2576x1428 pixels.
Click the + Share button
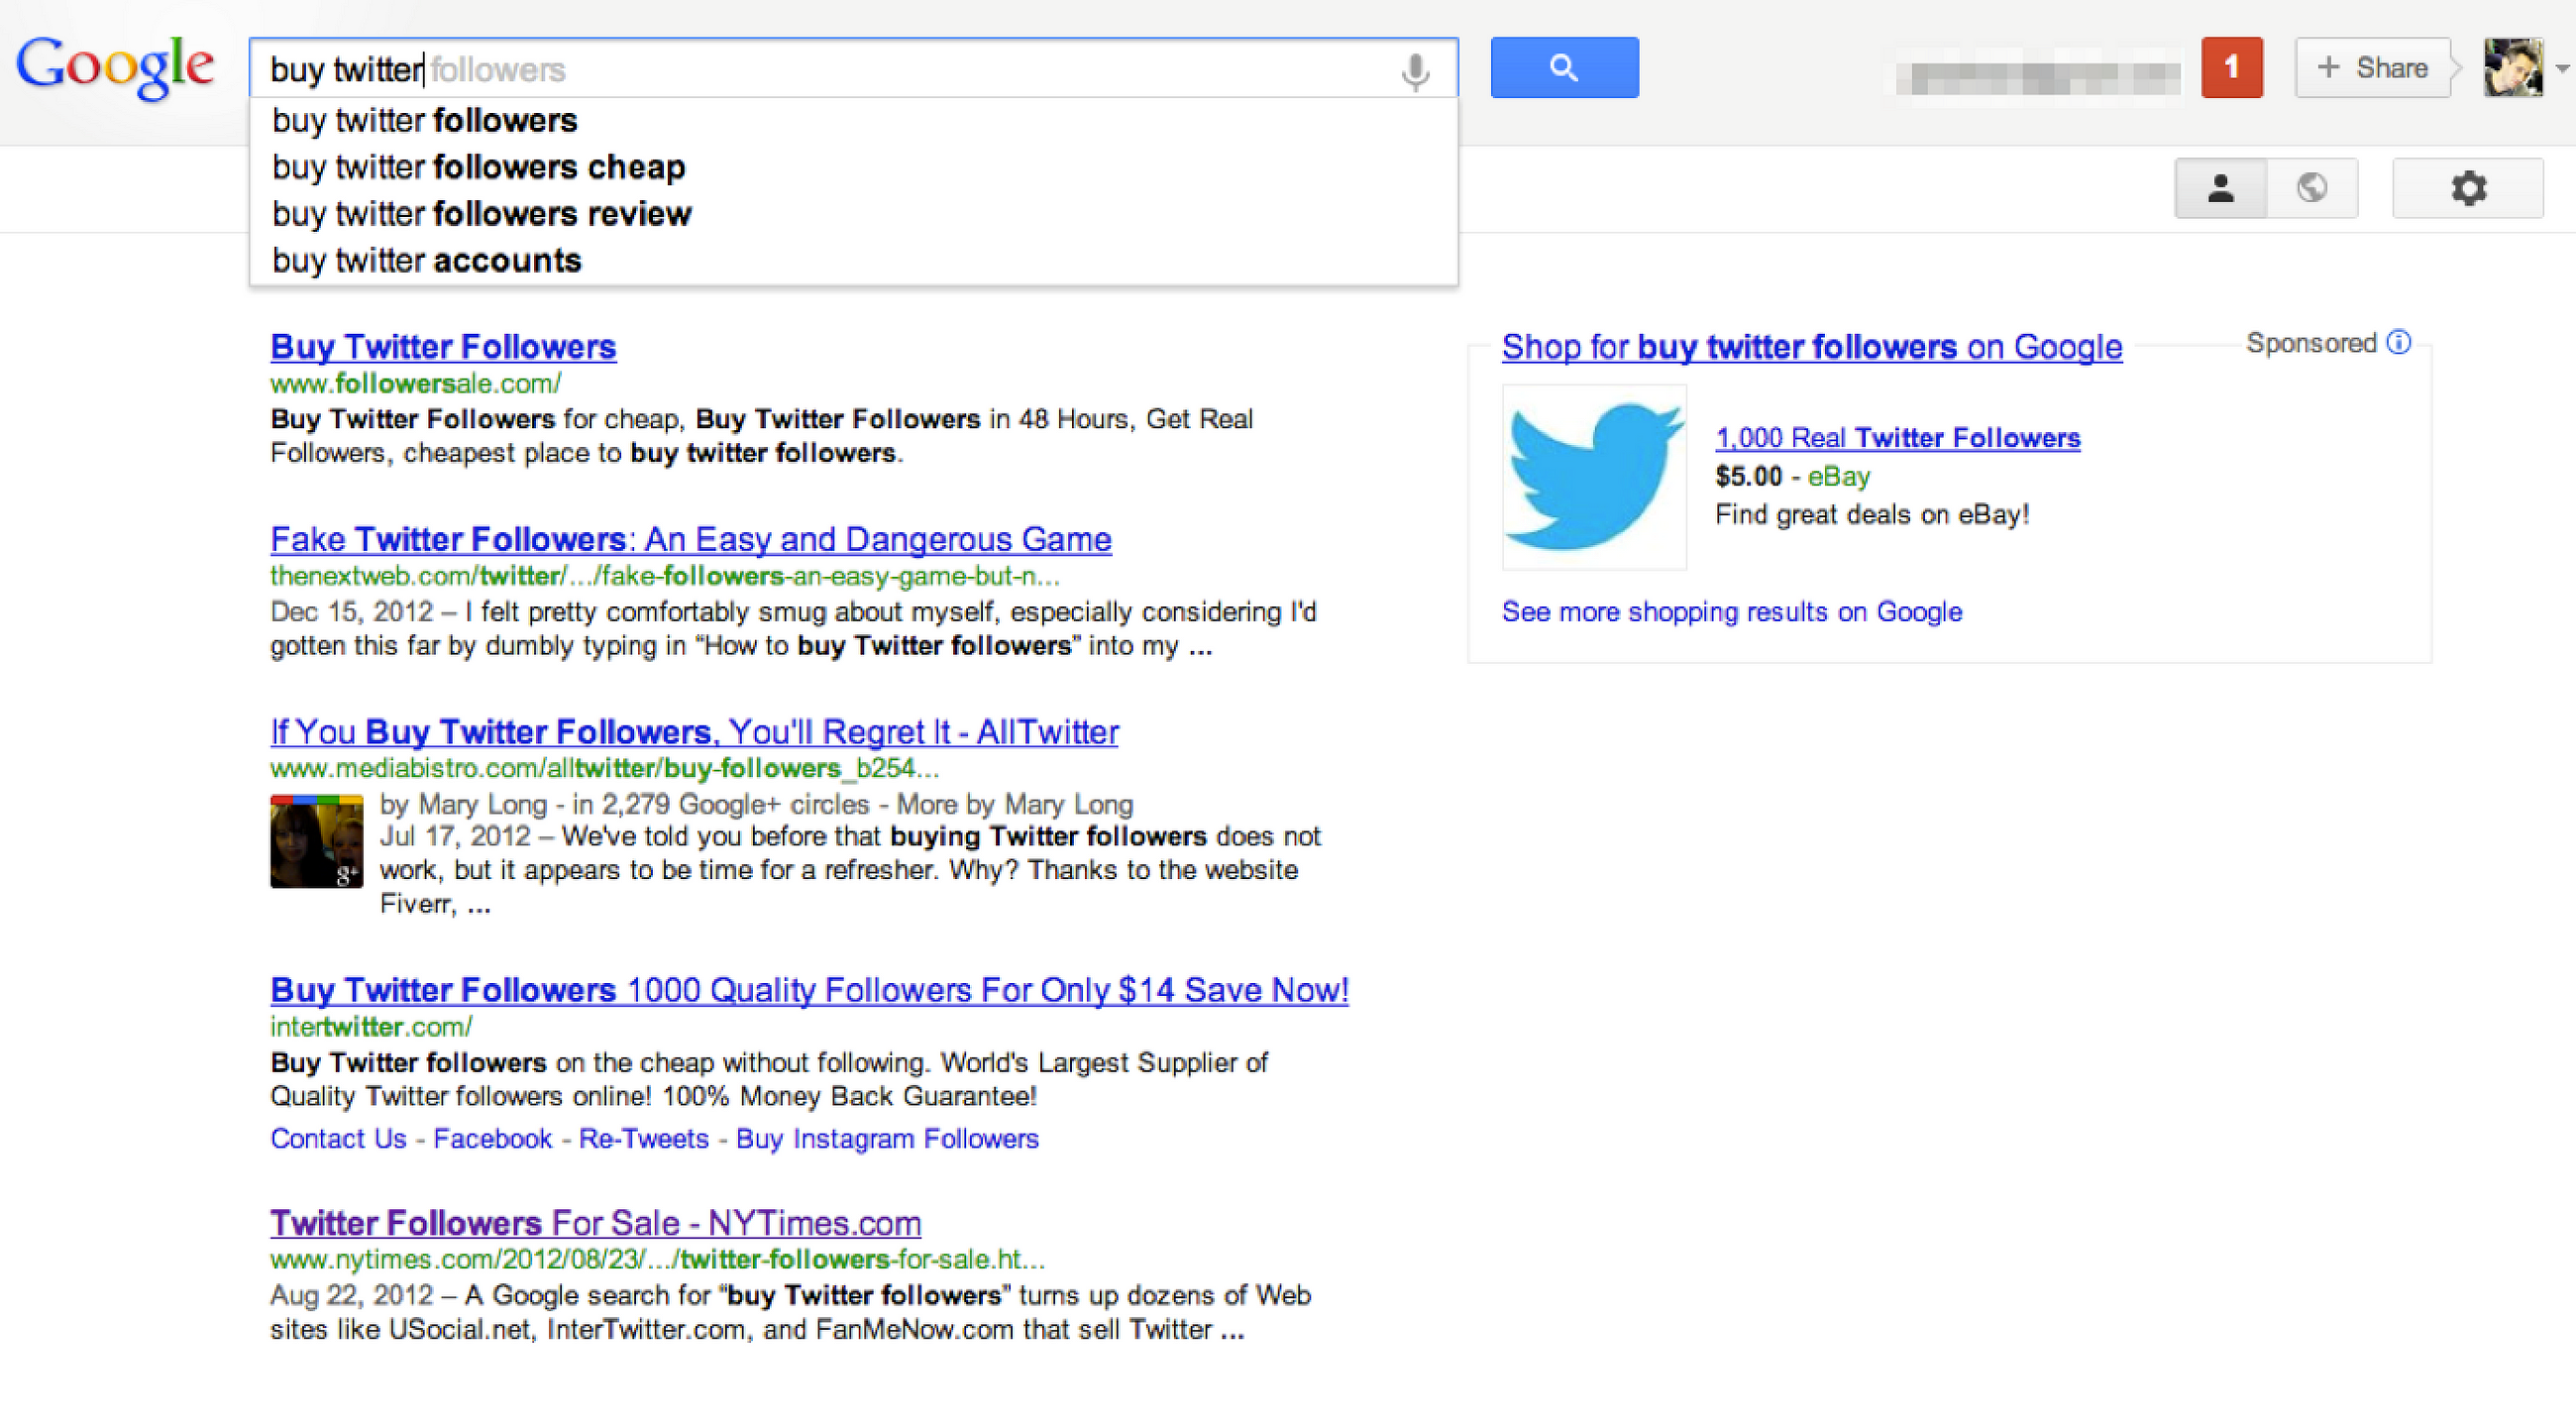click(x=2372, y=67)
